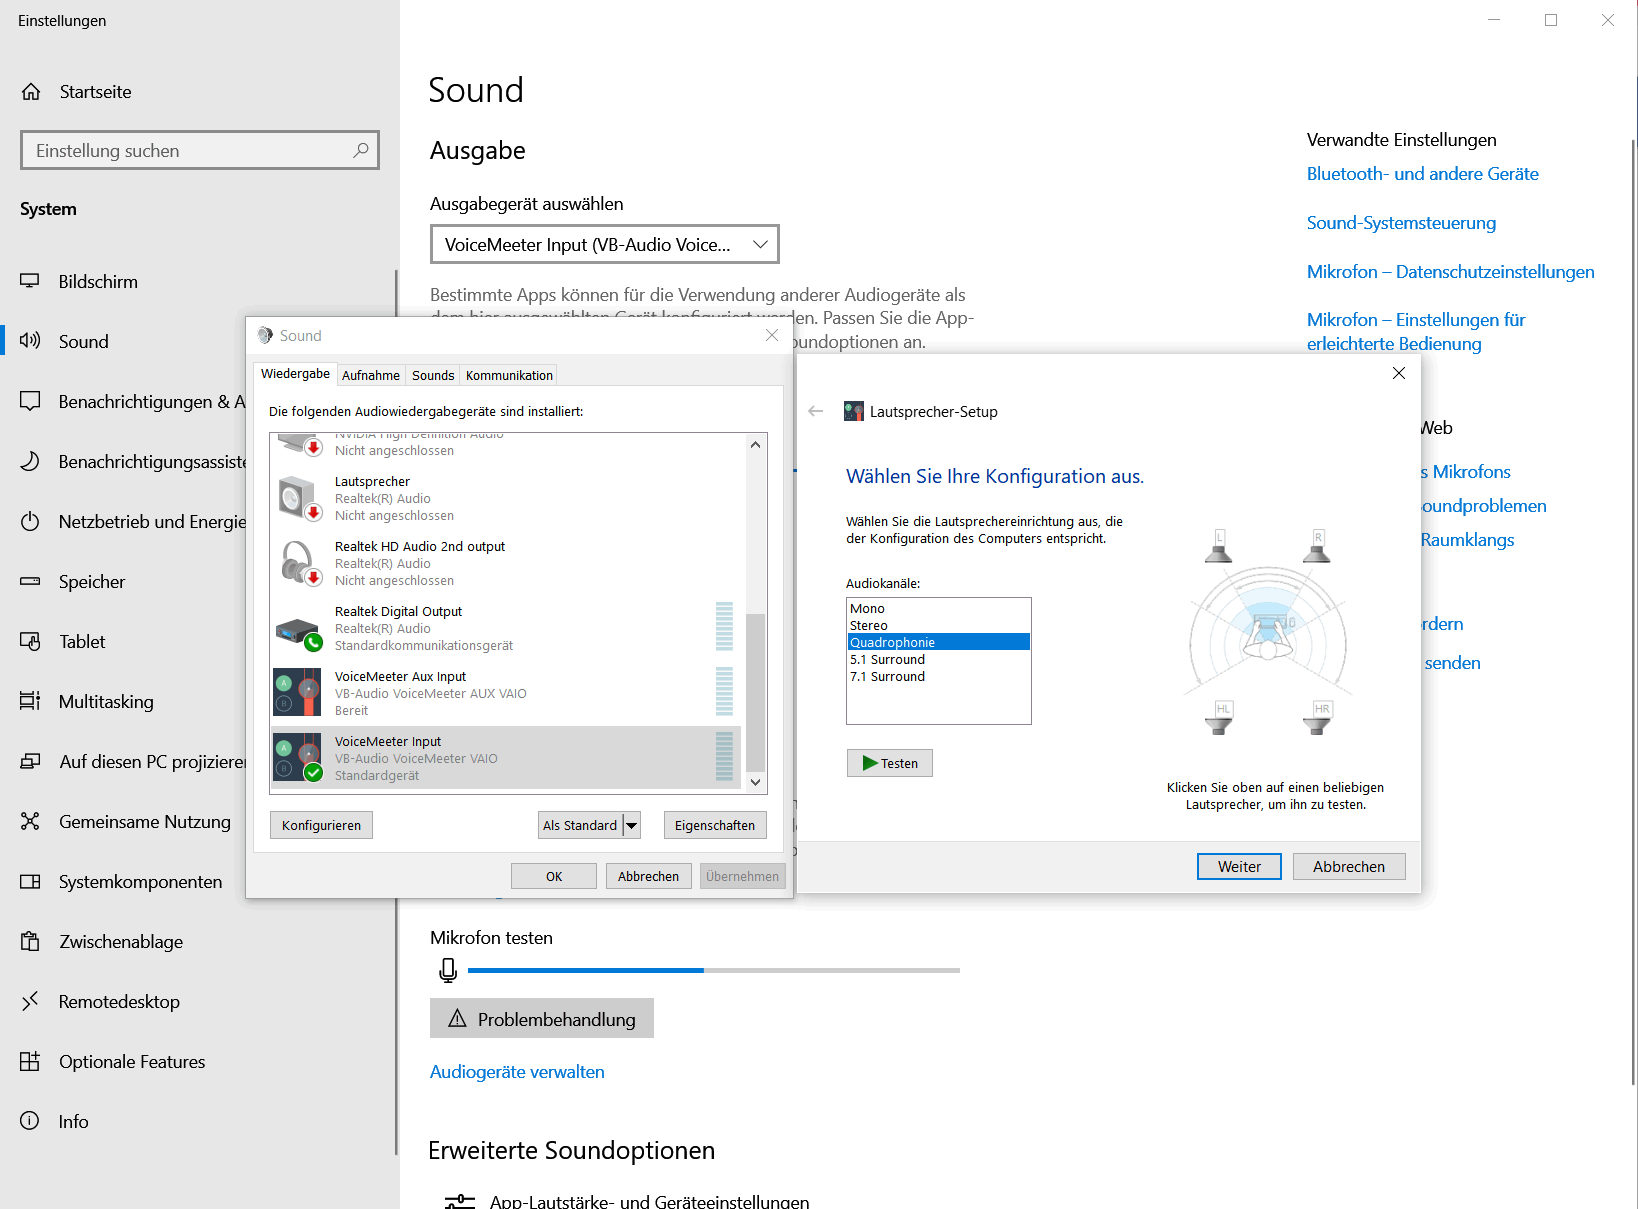Open Mikrofon – Datenschutzeinstellungen link
1638x1209 pixels.
pos(1450,272)
